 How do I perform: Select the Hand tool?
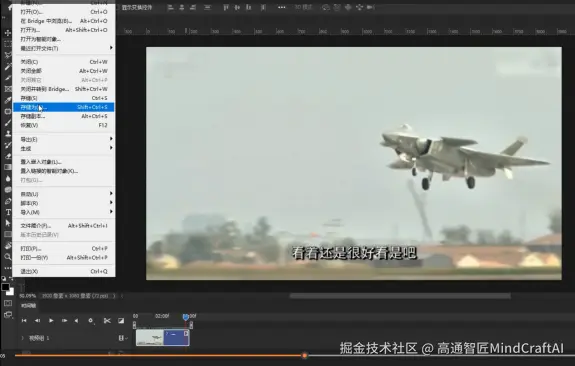pos(7,245)
